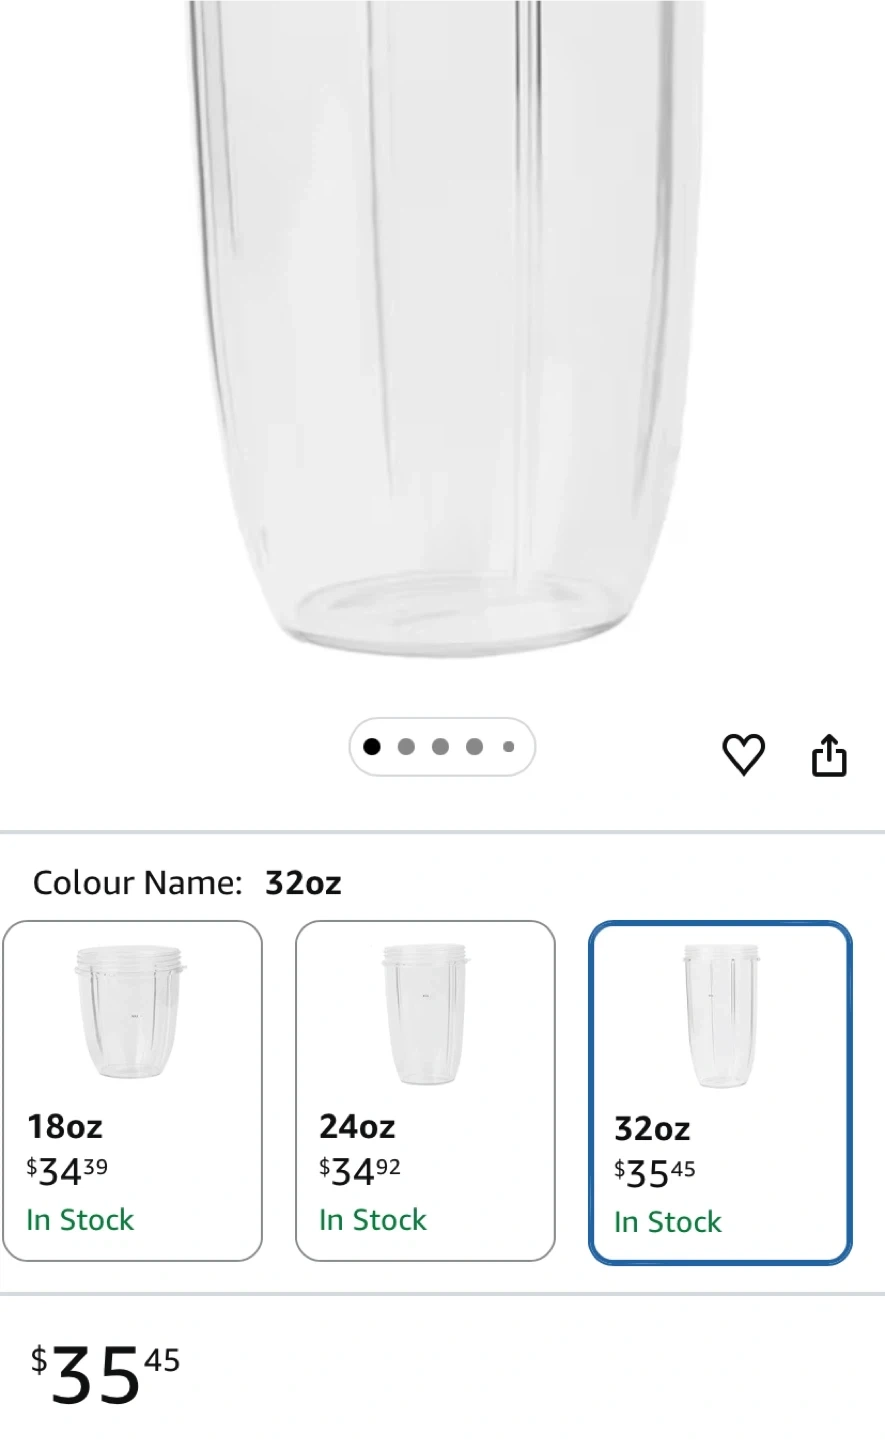Image resolution: width=885 pixels, height=1440 pixels.
Task: Tap the share icon
Action: (828, 755)
